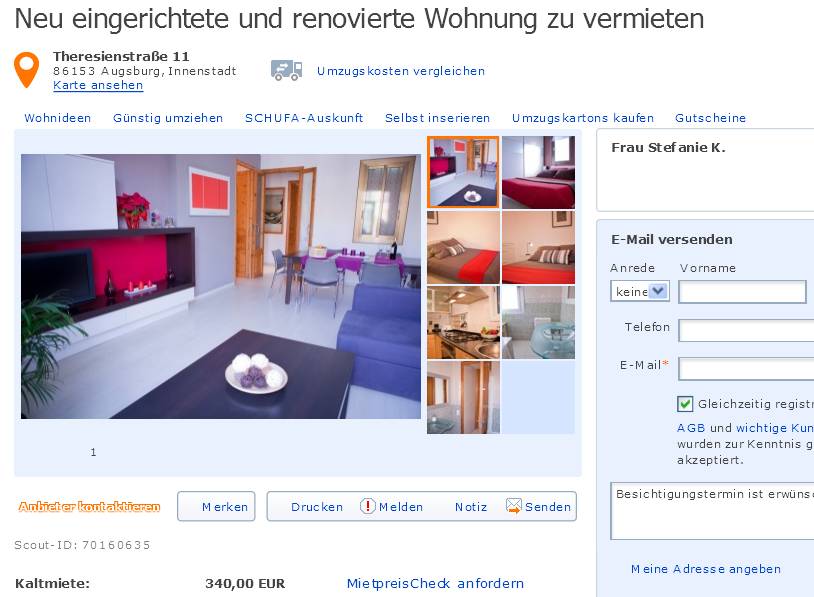Open the dark red bed thumbnail
814x597 pixels.
point(538,172)
